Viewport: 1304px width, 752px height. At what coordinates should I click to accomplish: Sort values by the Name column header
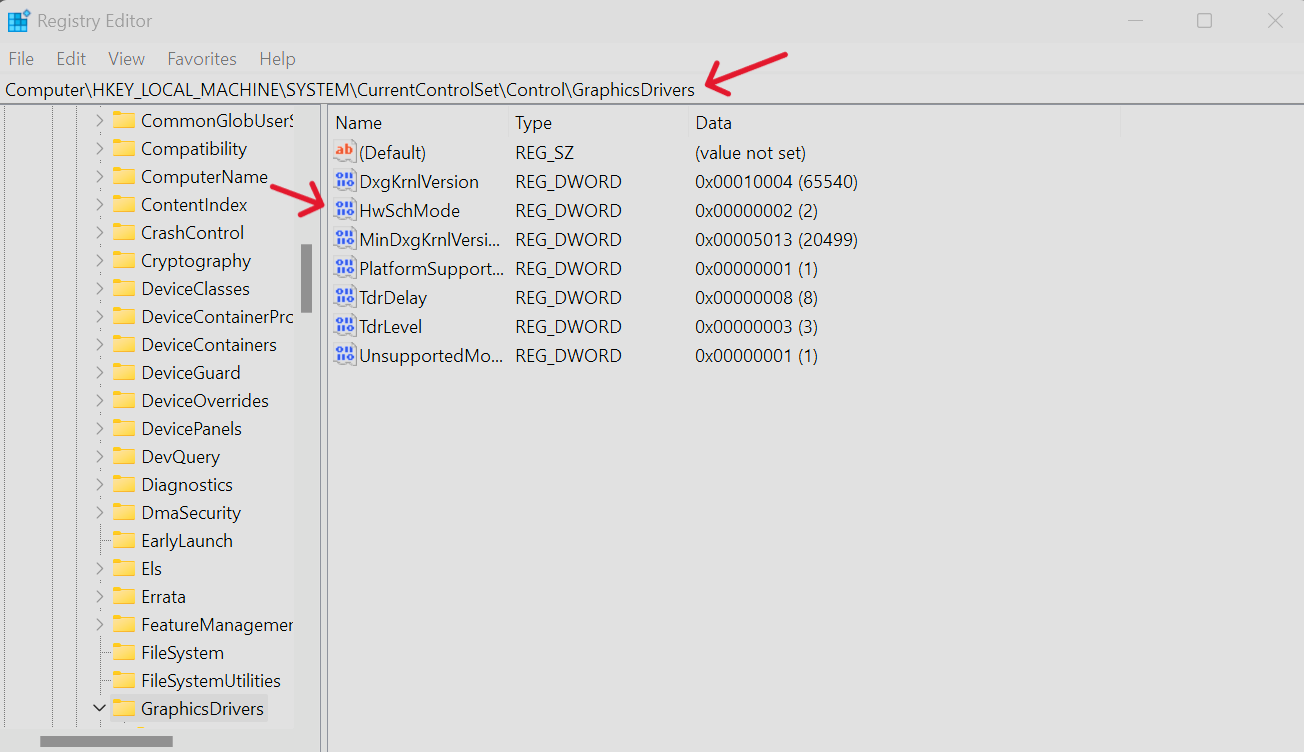pyautogui.click(x=418, y=123)
